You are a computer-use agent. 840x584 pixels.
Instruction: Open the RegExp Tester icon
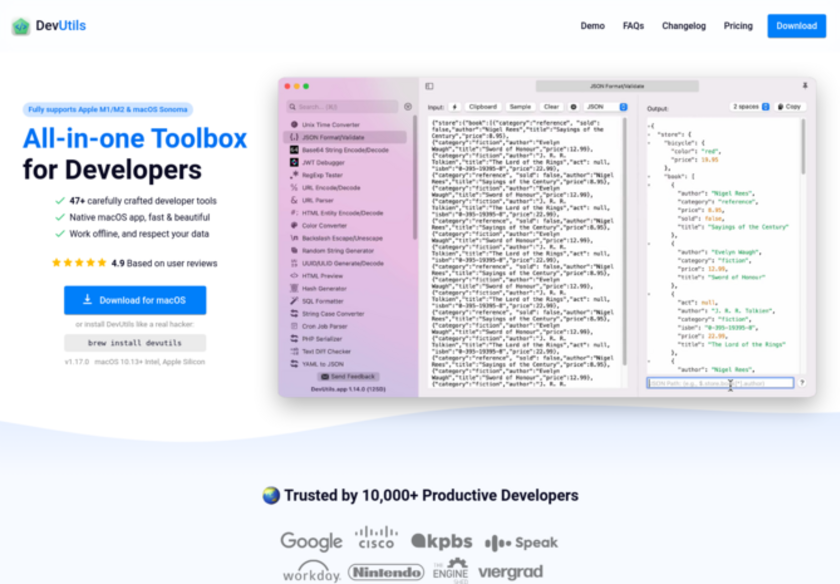tap(294, 175)
